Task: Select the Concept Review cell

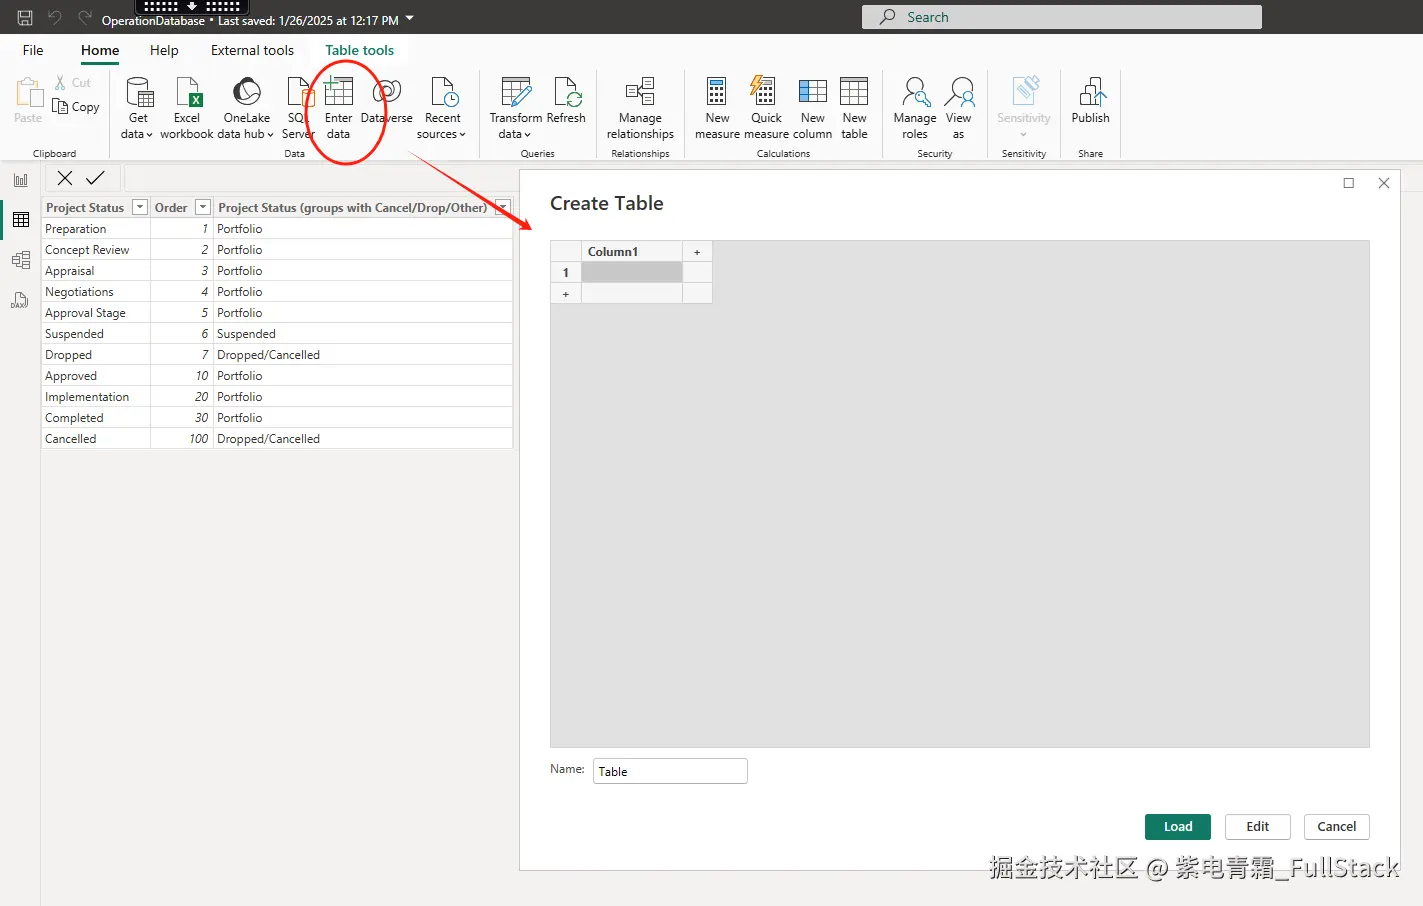Action: [96, 250]
